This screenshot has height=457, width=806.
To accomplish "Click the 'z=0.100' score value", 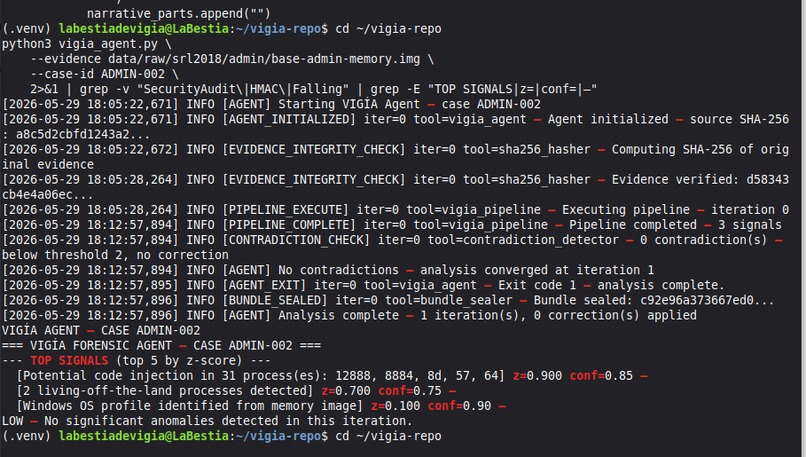I will tap(395, 406).
